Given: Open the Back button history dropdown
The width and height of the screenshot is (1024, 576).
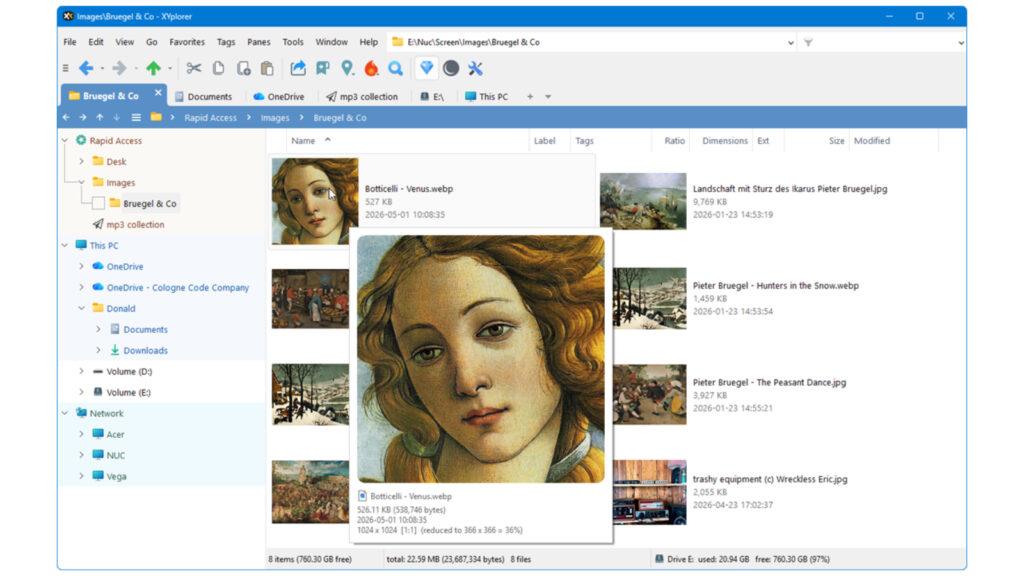Looking at the screenshot, I should (103, 69).
